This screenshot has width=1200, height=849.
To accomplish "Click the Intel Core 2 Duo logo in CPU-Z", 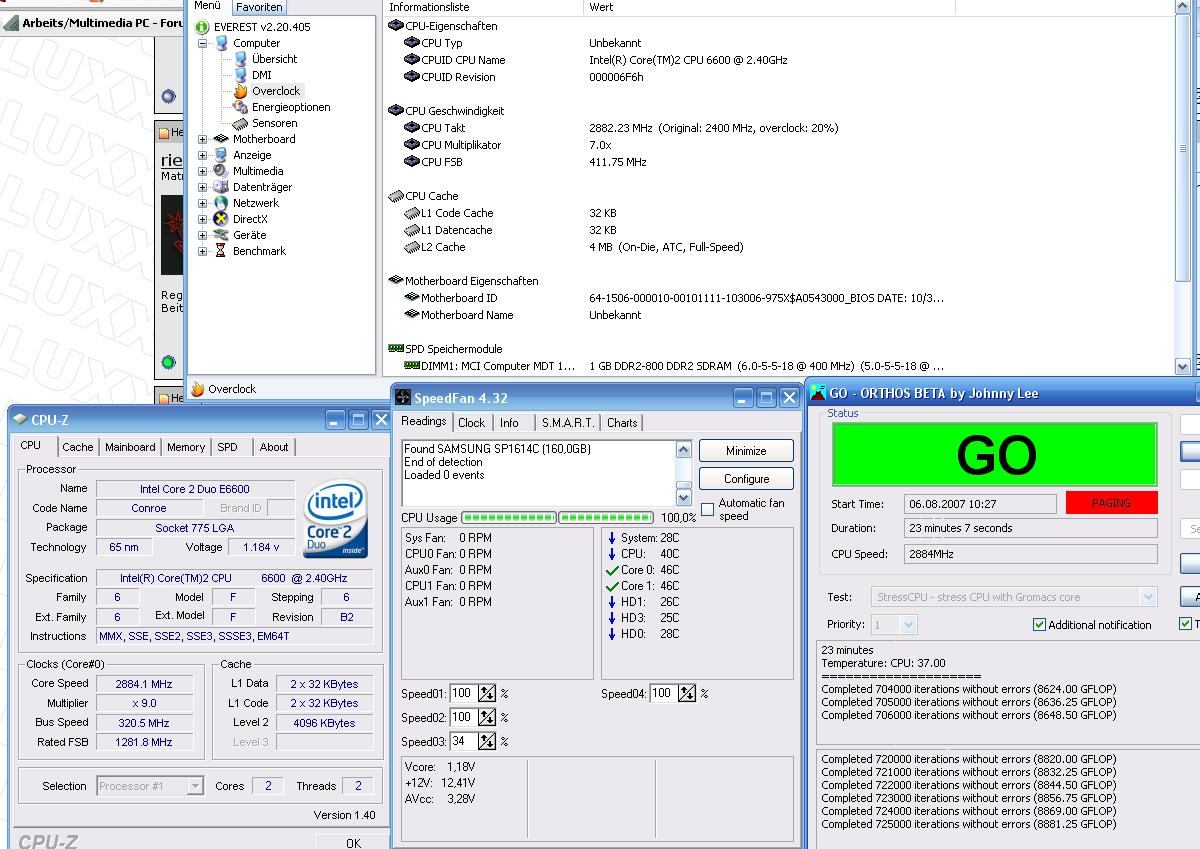I will click(336, 520).
